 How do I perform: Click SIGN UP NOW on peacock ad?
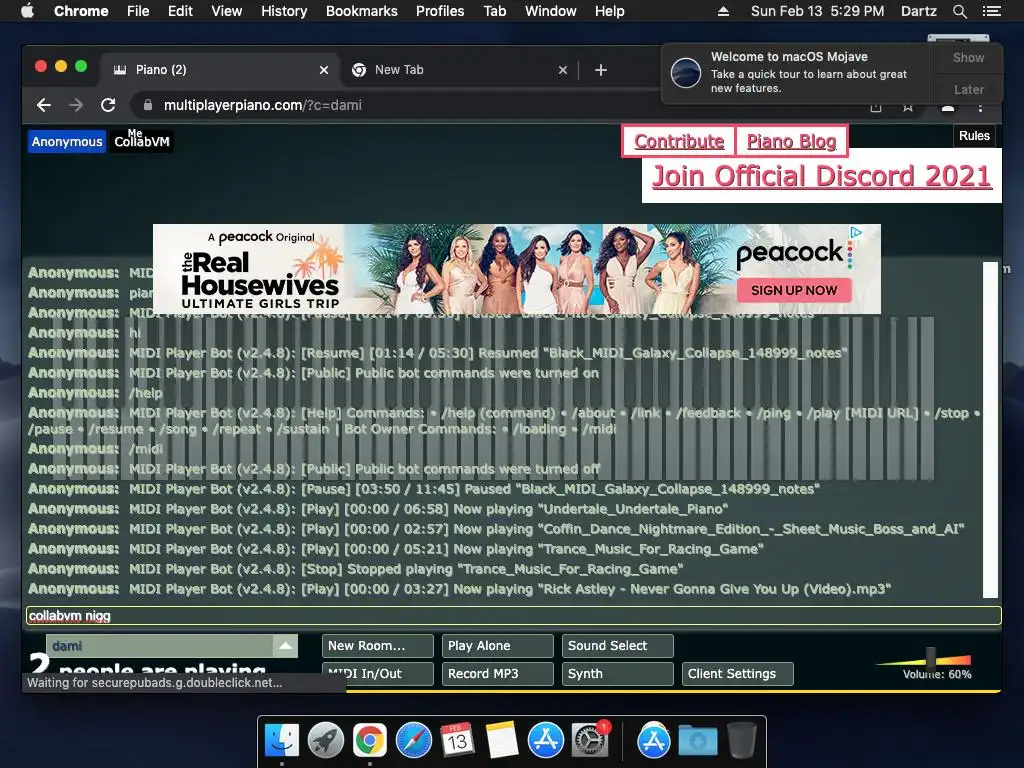click(x=794, y=291)
